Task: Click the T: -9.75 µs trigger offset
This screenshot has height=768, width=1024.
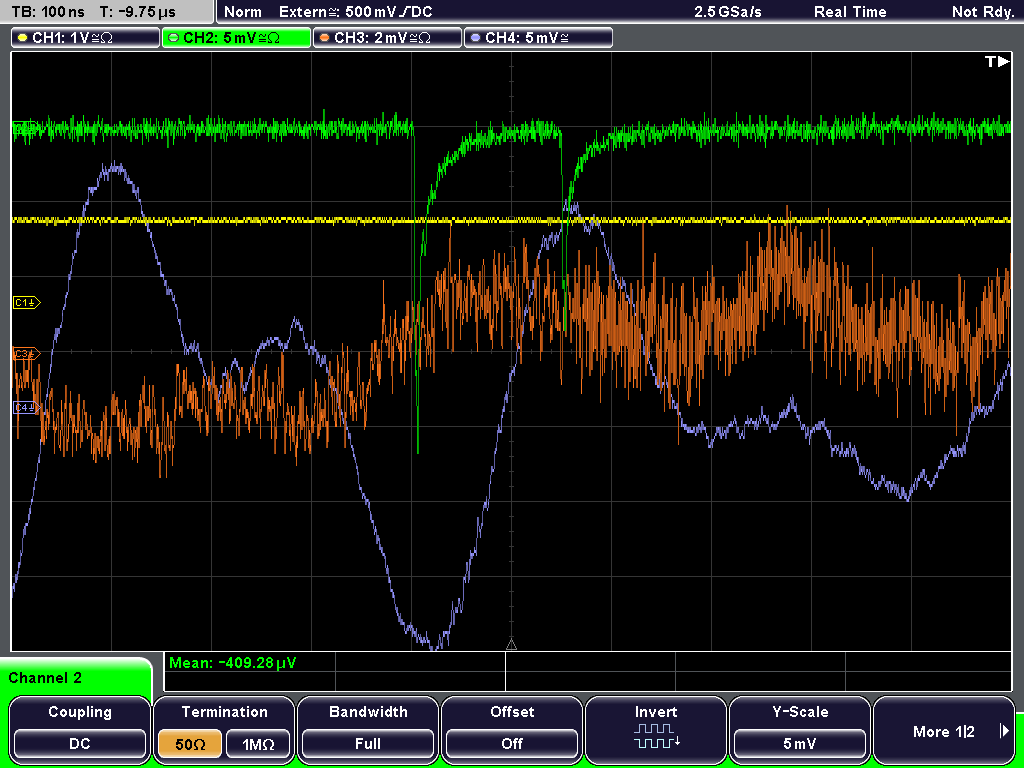Action: 138,12
